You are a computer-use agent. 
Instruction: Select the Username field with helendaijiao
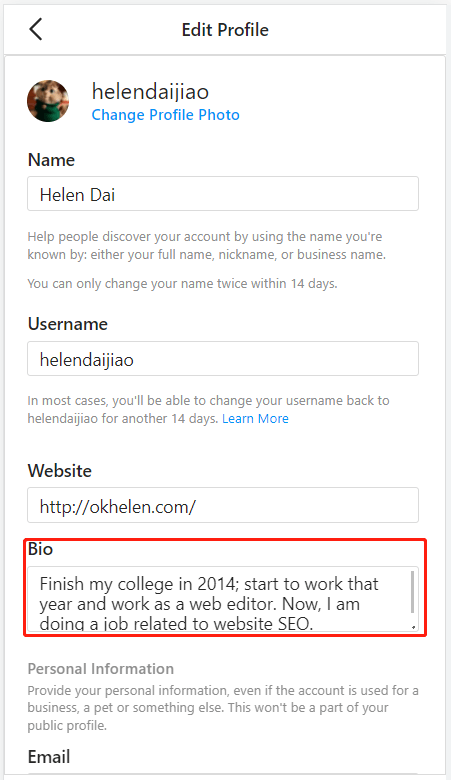[223, 359]
